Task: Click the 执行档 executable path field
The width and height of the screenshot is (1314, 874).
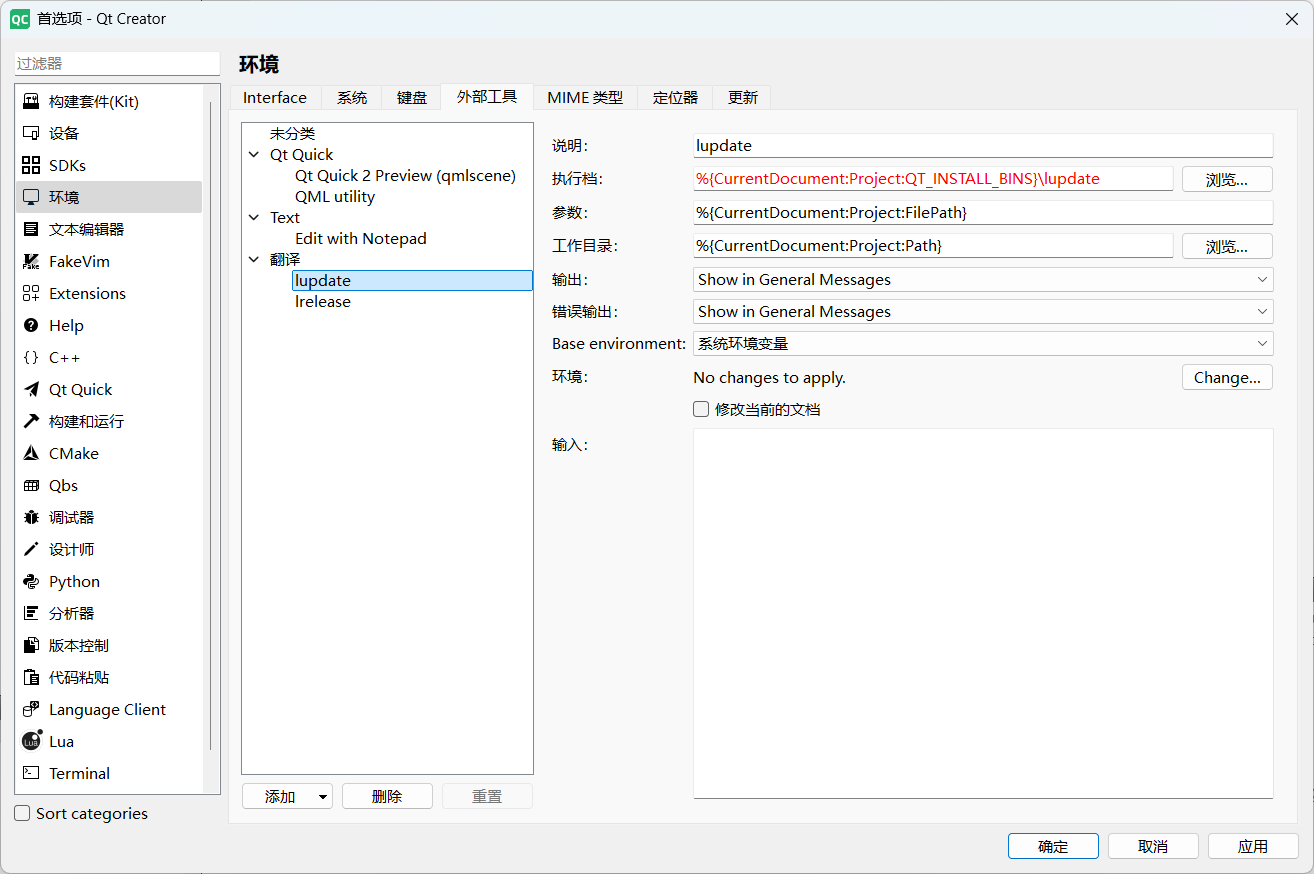Action: click(933, 179)
